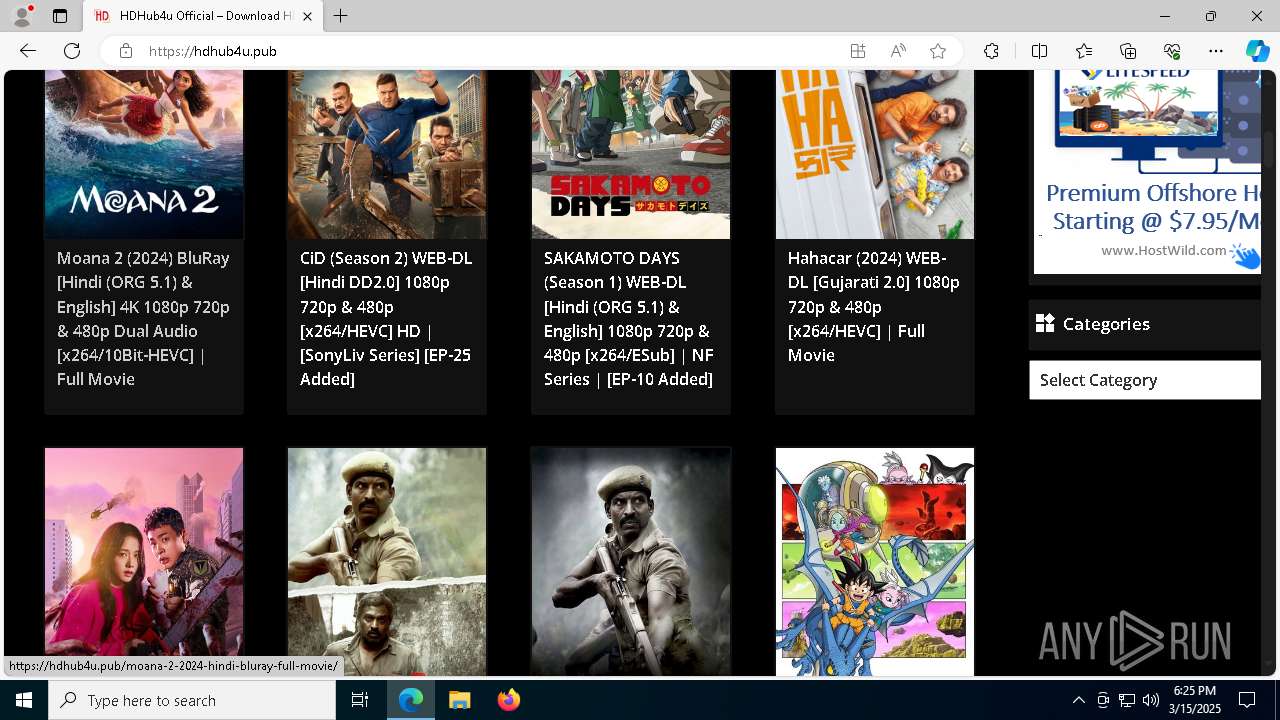
Task: Launch Copilot sidebar
Action: click(x=1257, y=51)
